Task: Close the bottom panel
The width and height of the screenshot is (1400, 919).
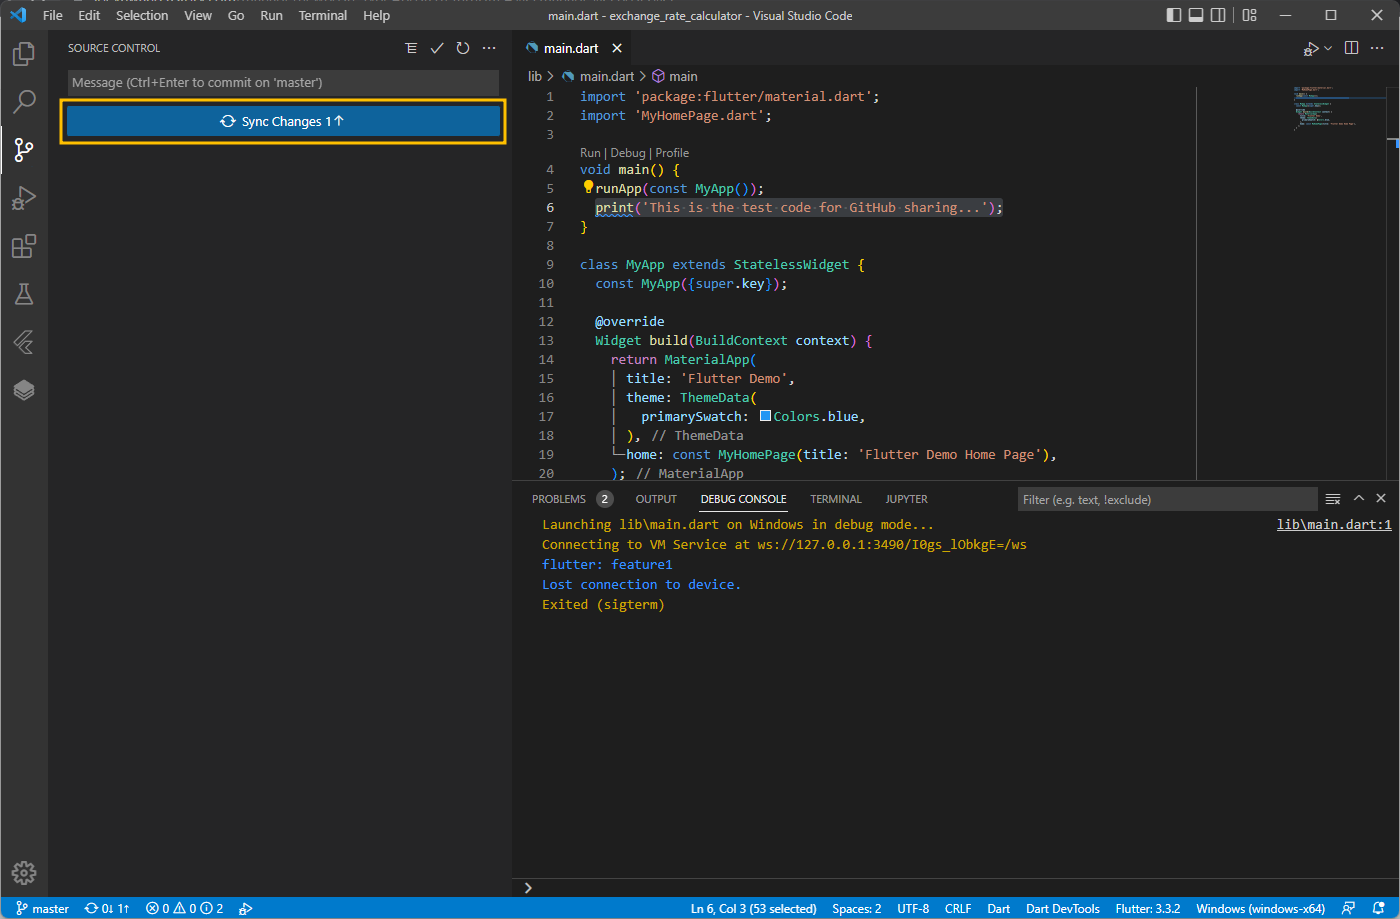Action: [1381, 498]
